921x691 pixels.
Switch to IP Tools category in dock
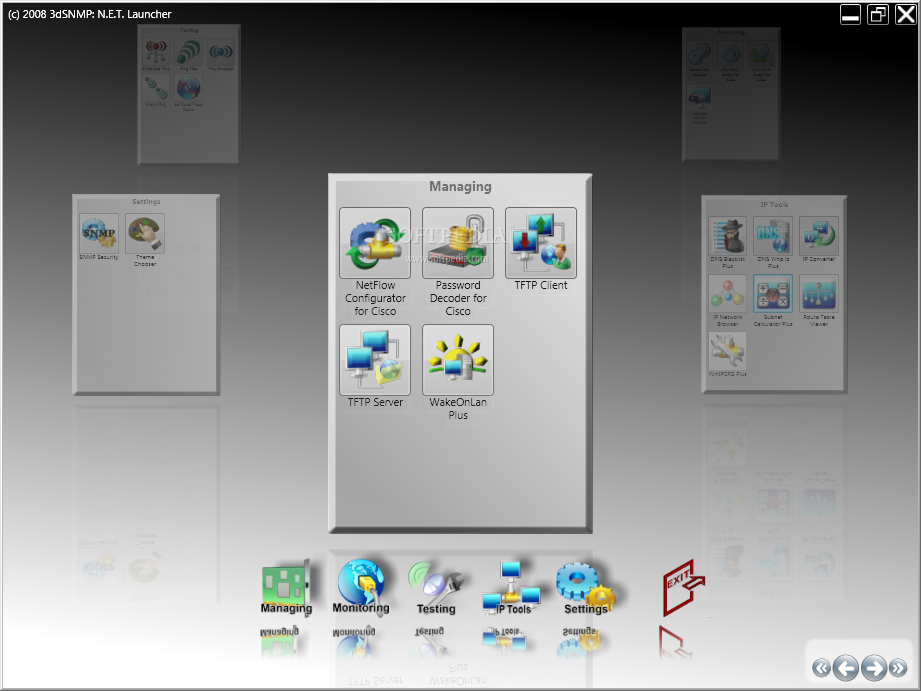[511, 588]
